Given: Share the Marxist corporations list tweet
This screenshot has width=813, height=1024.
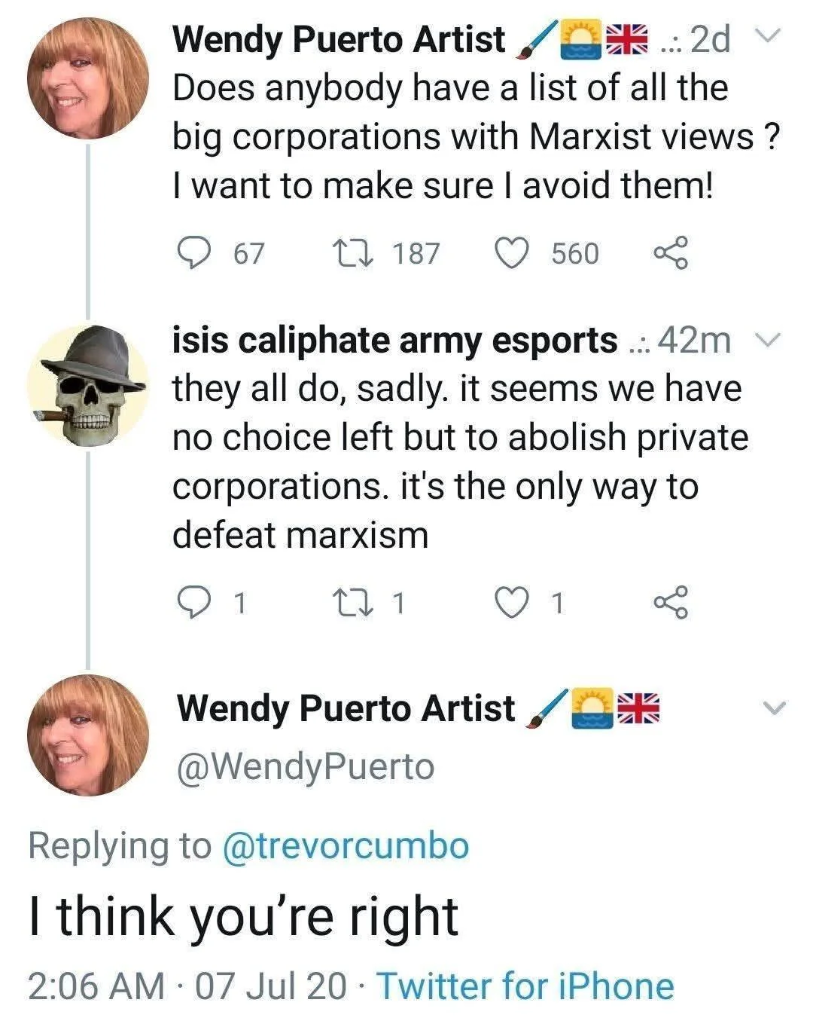Looking at the screenshot, I should [x=670, y=254].
